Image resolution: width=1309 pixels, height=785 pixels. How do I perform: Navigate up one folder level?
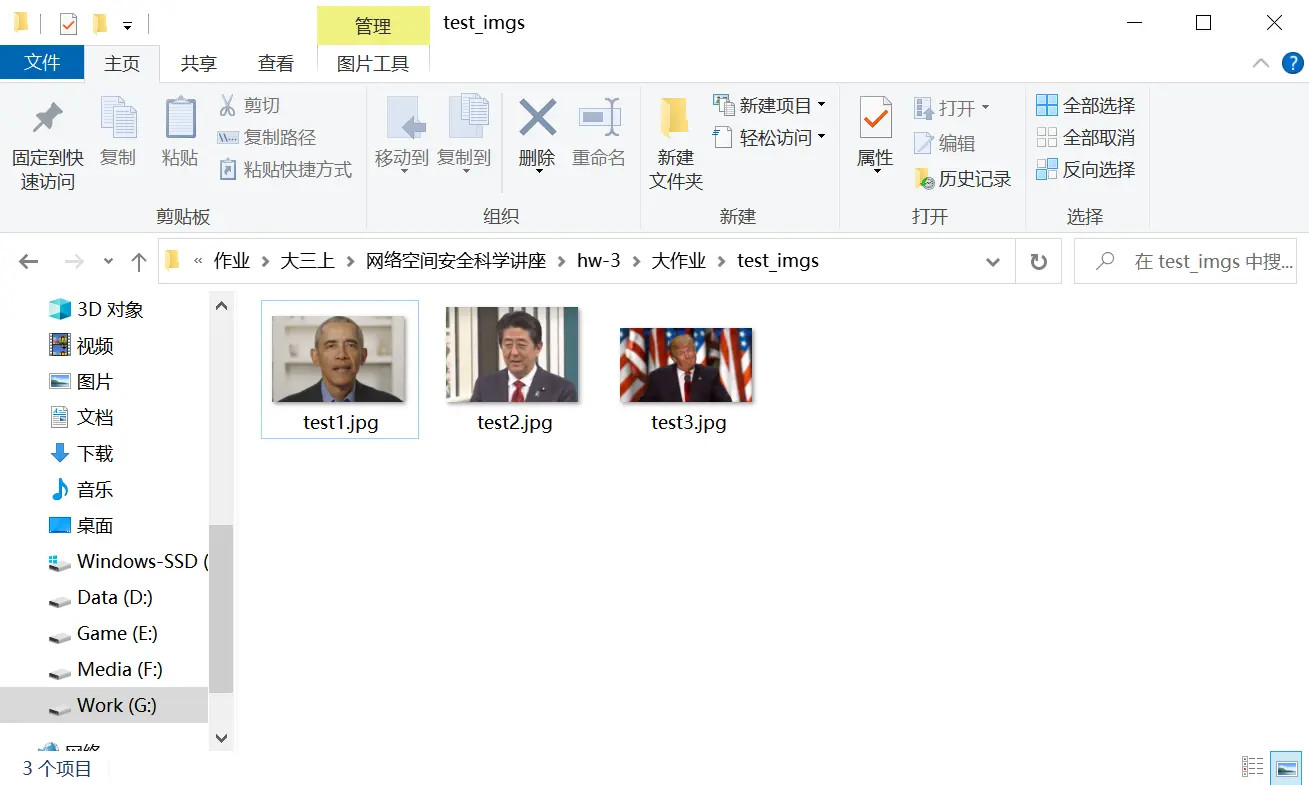pos(139,262)
